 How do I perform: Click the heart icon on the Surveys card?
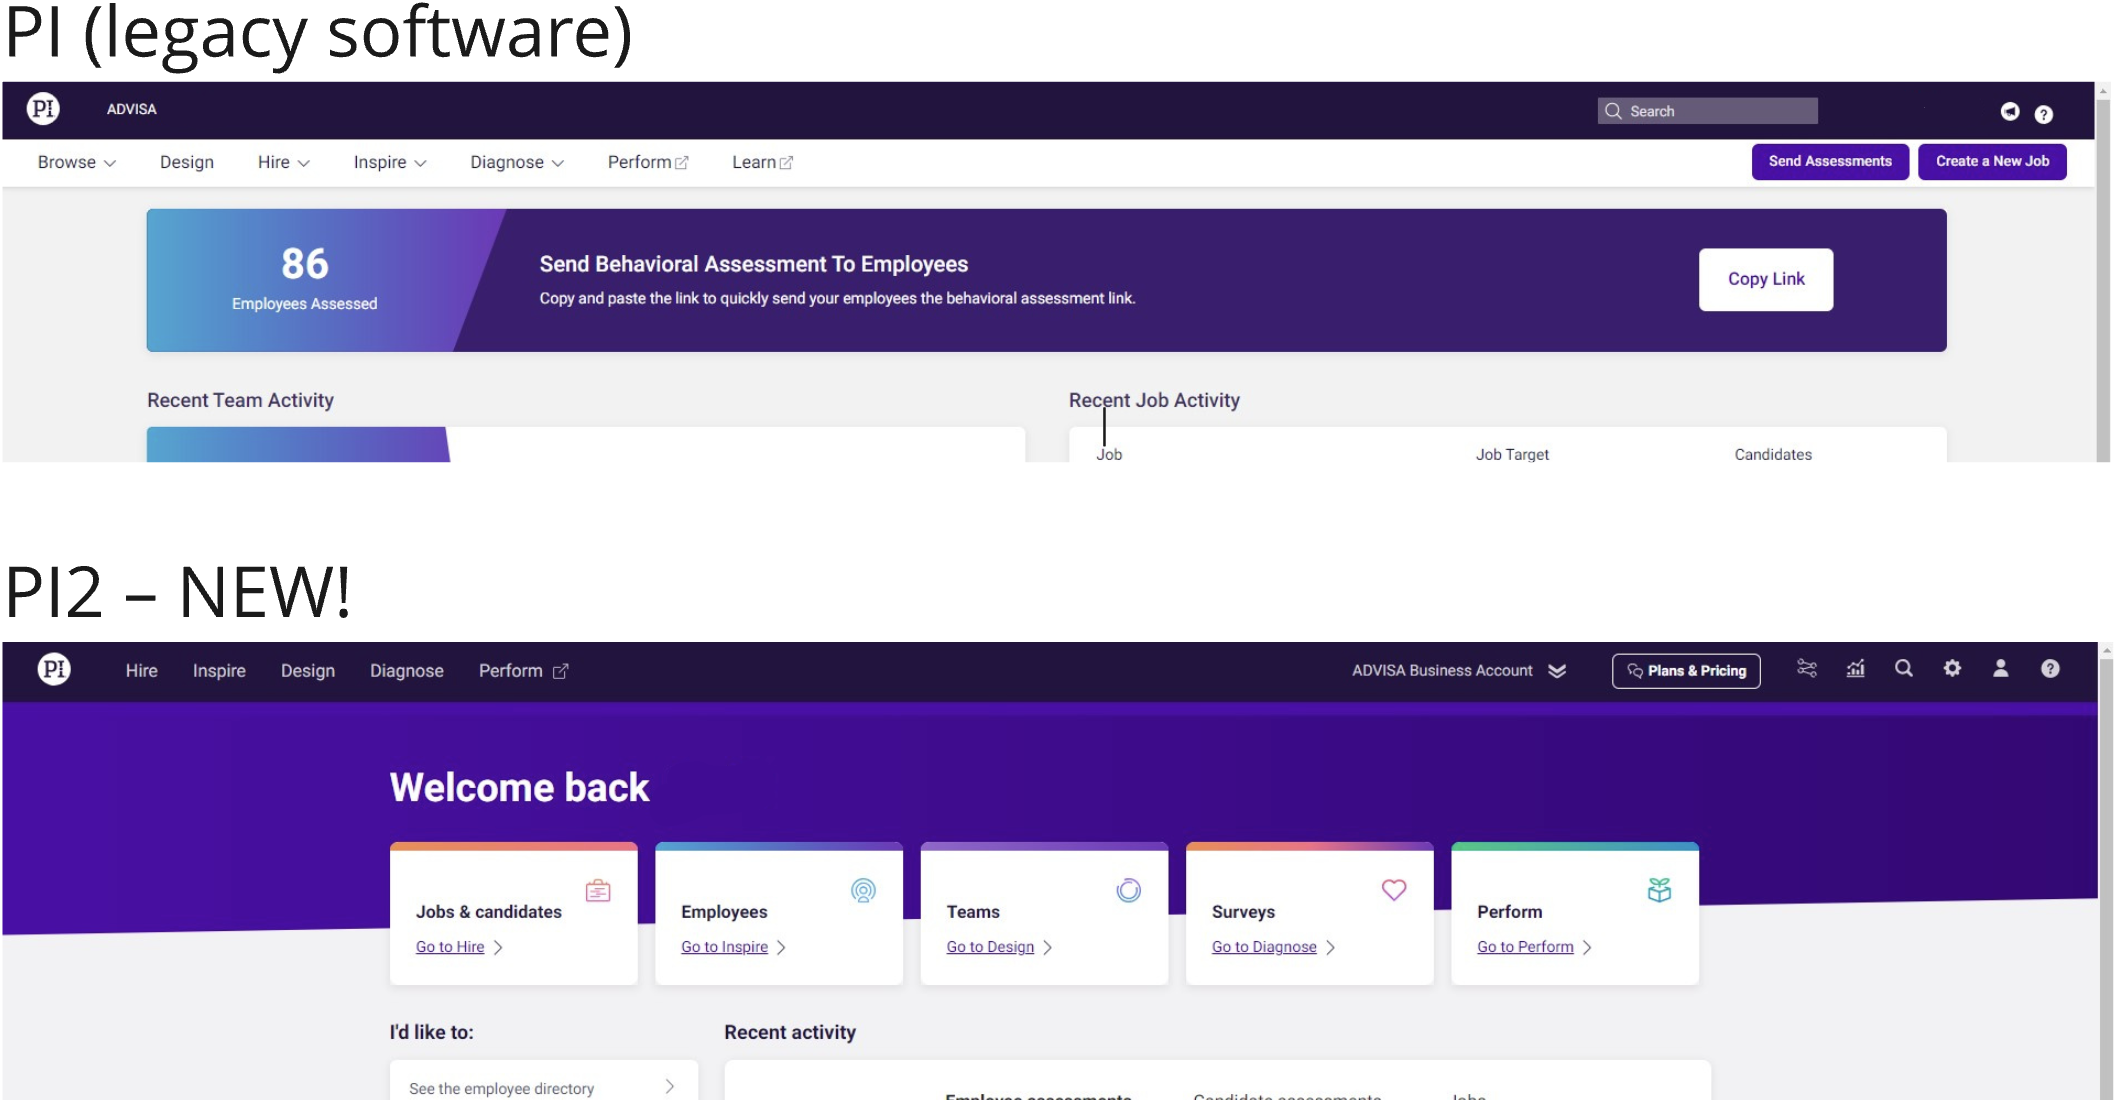click(1393, 889)
